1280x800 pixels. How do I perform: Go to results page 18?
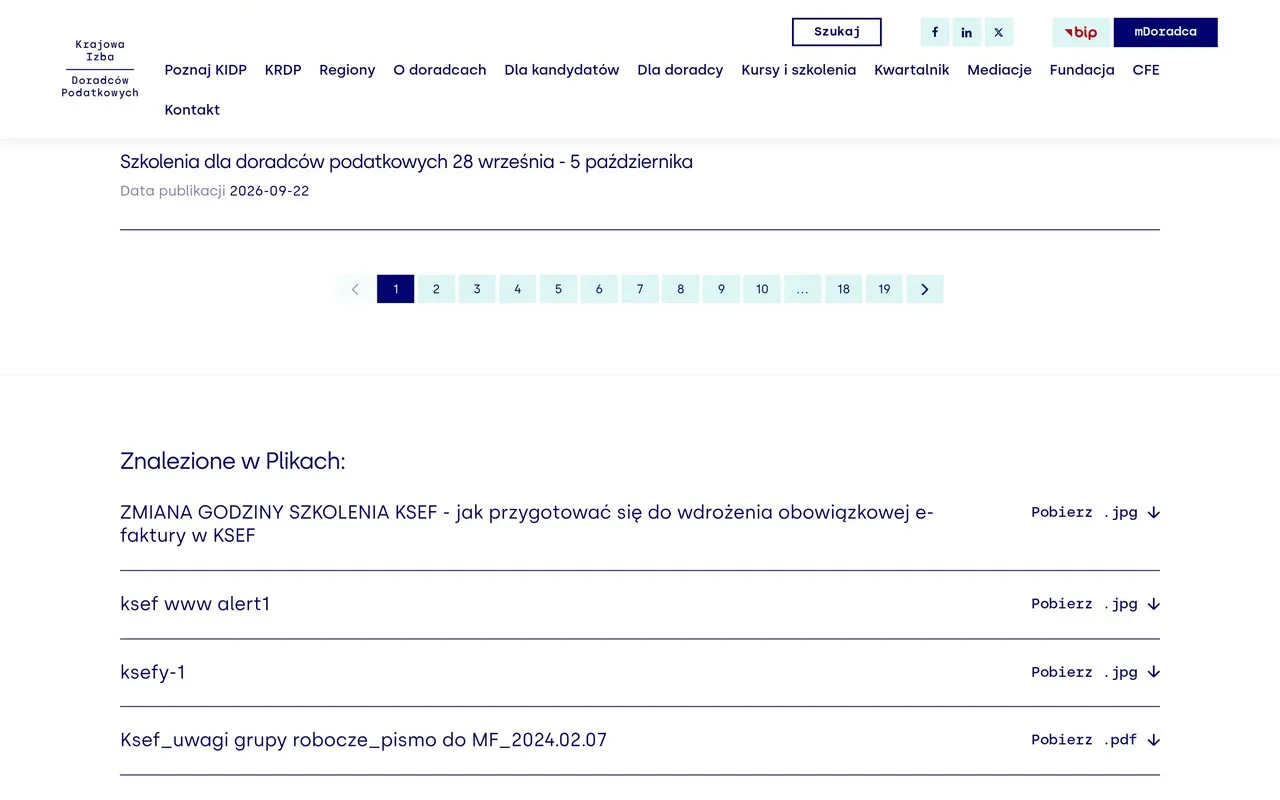[x=844, y=289]
